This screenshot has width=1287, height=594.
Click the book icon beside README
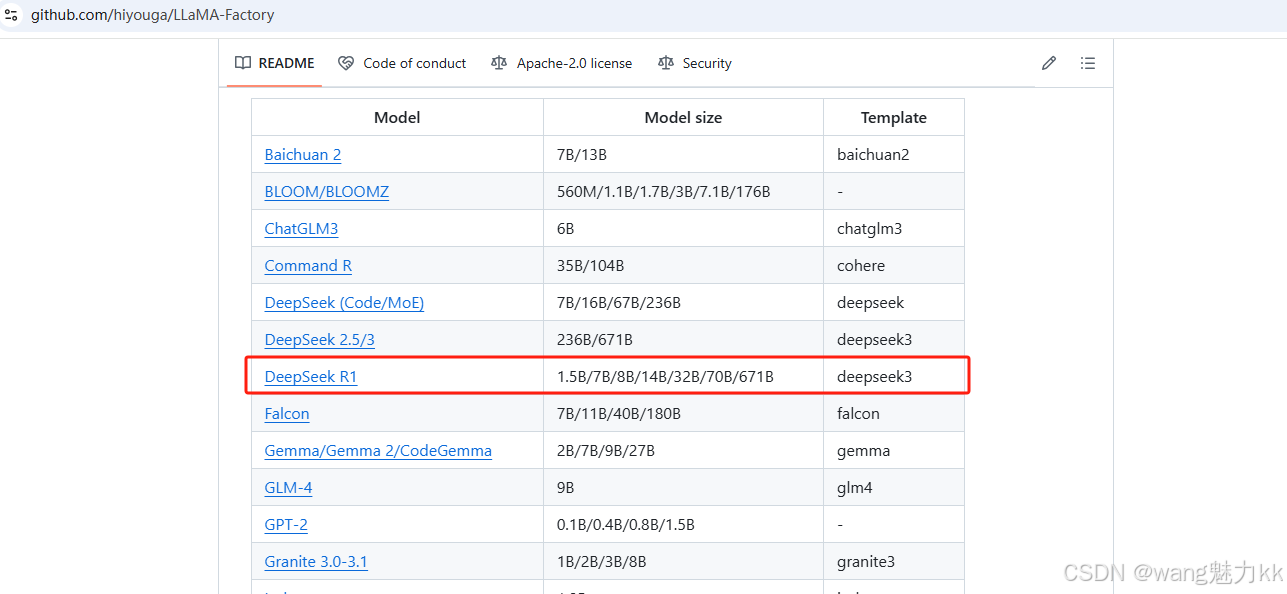(x=243, y=63)
